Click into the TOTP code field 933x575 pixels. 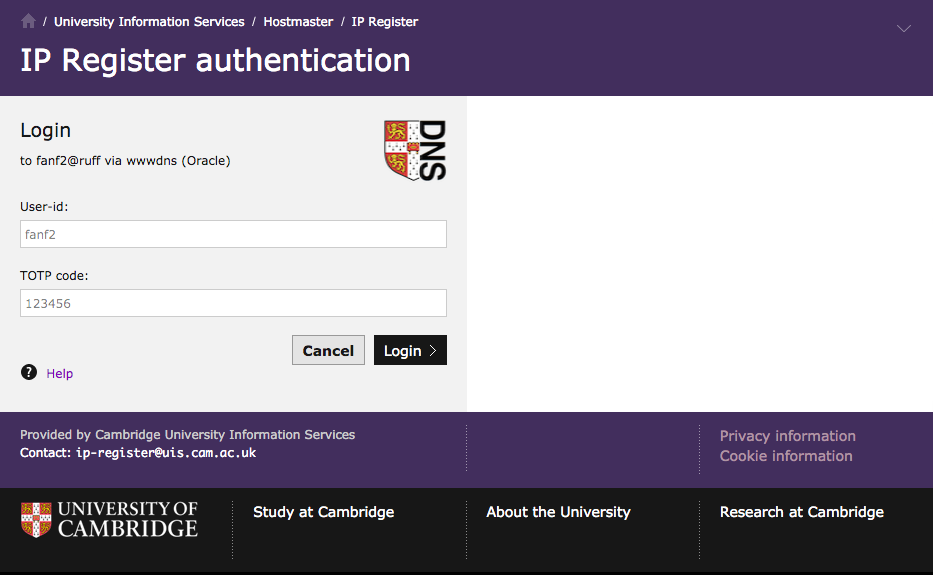[x=233, y=303]
